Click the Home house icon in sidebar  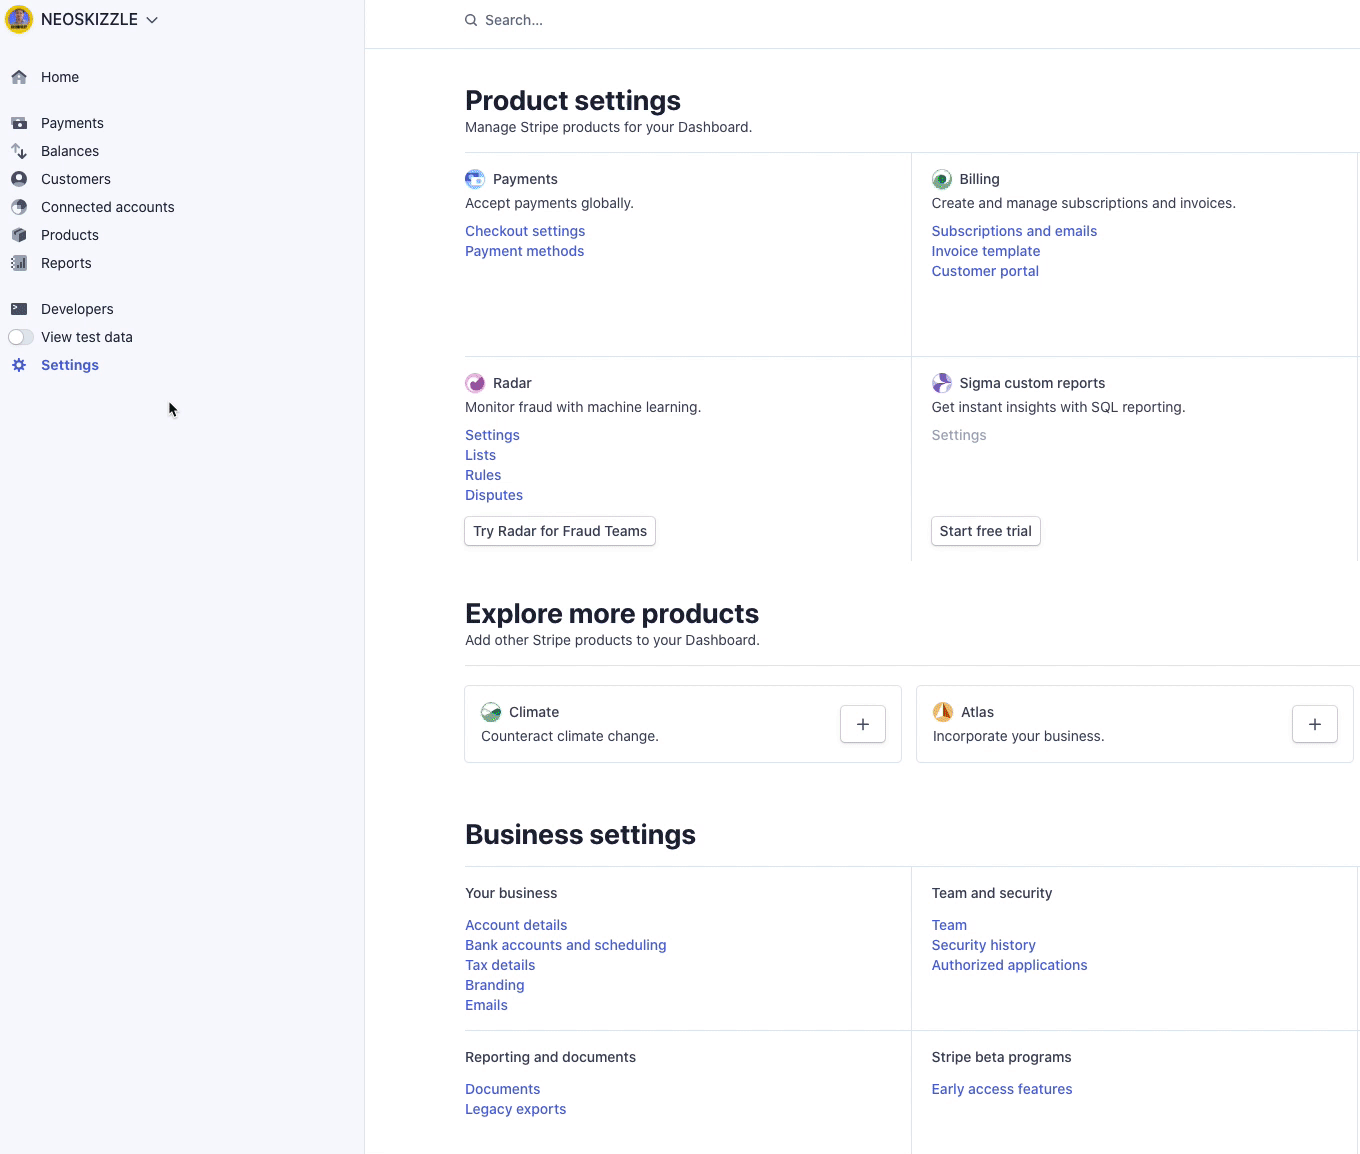(19, 77)
